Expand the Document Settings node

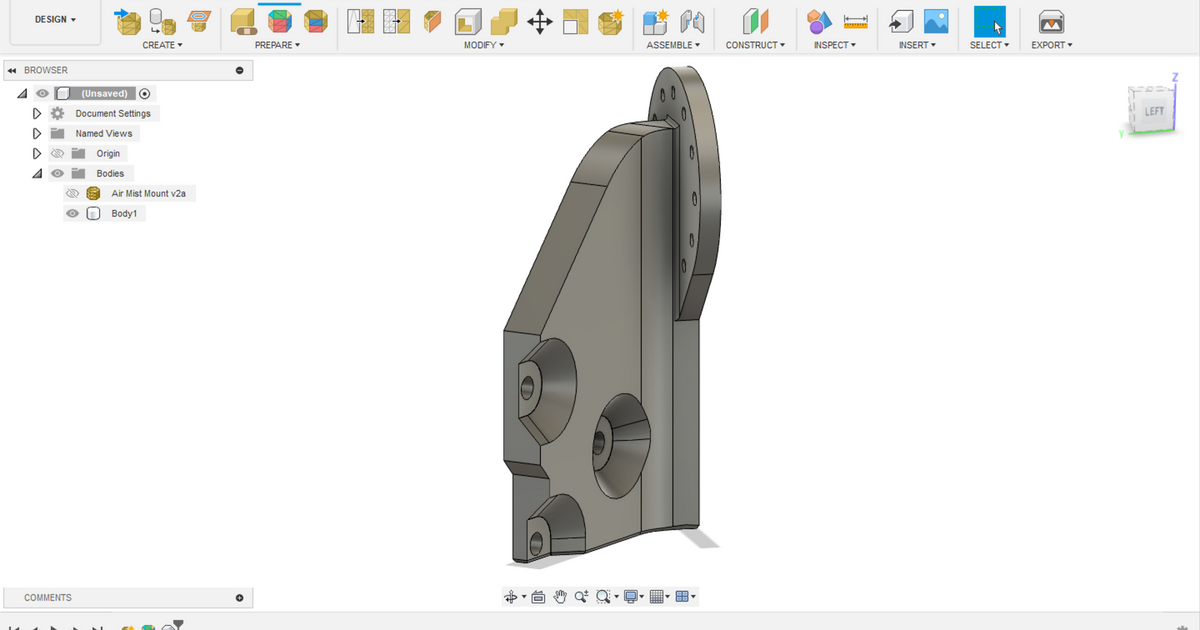click(37, 113)
